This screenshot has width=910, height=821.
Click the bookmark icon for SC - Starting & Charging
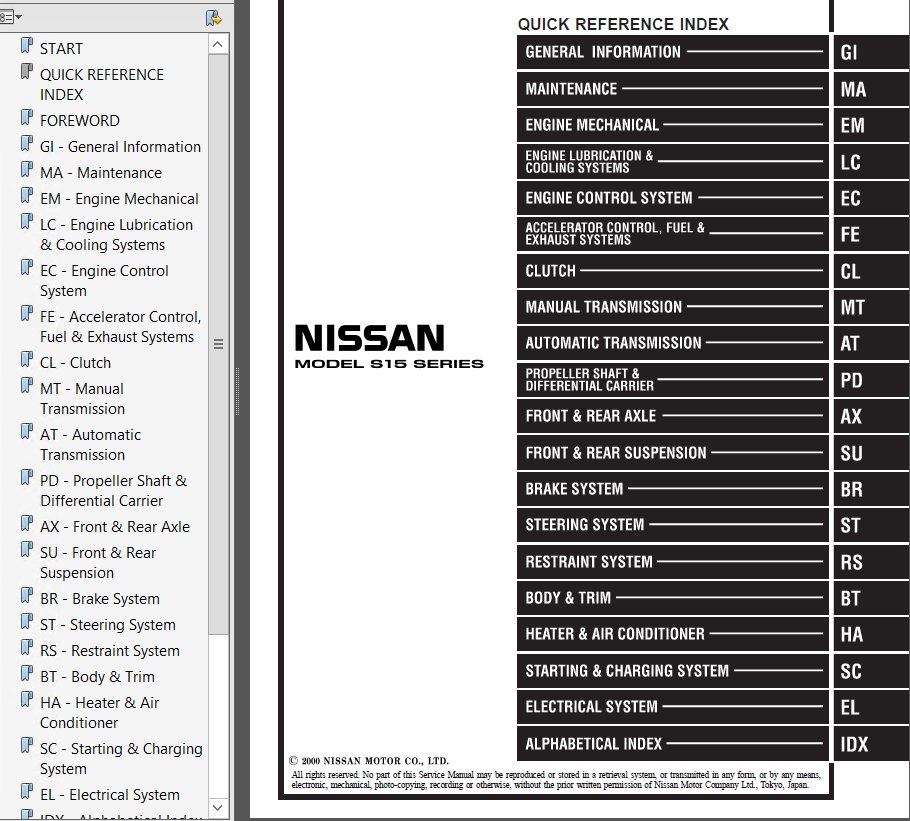tap(27, 746)
